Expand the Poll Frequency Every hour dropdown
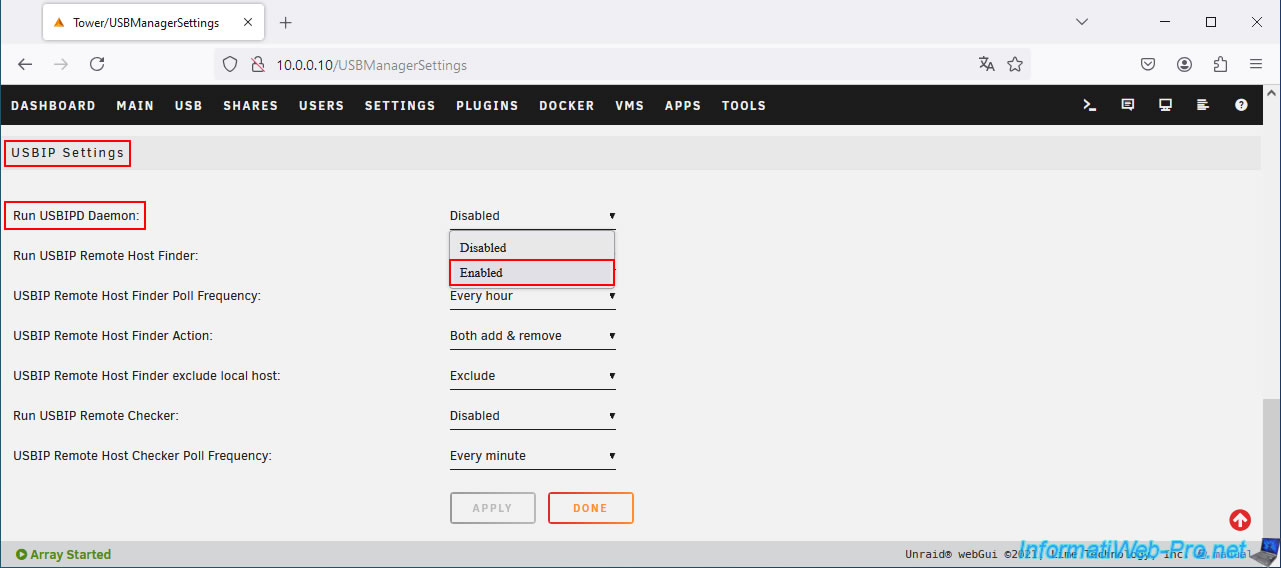This screenshot has width=1281, height=568. pos(533,296)
